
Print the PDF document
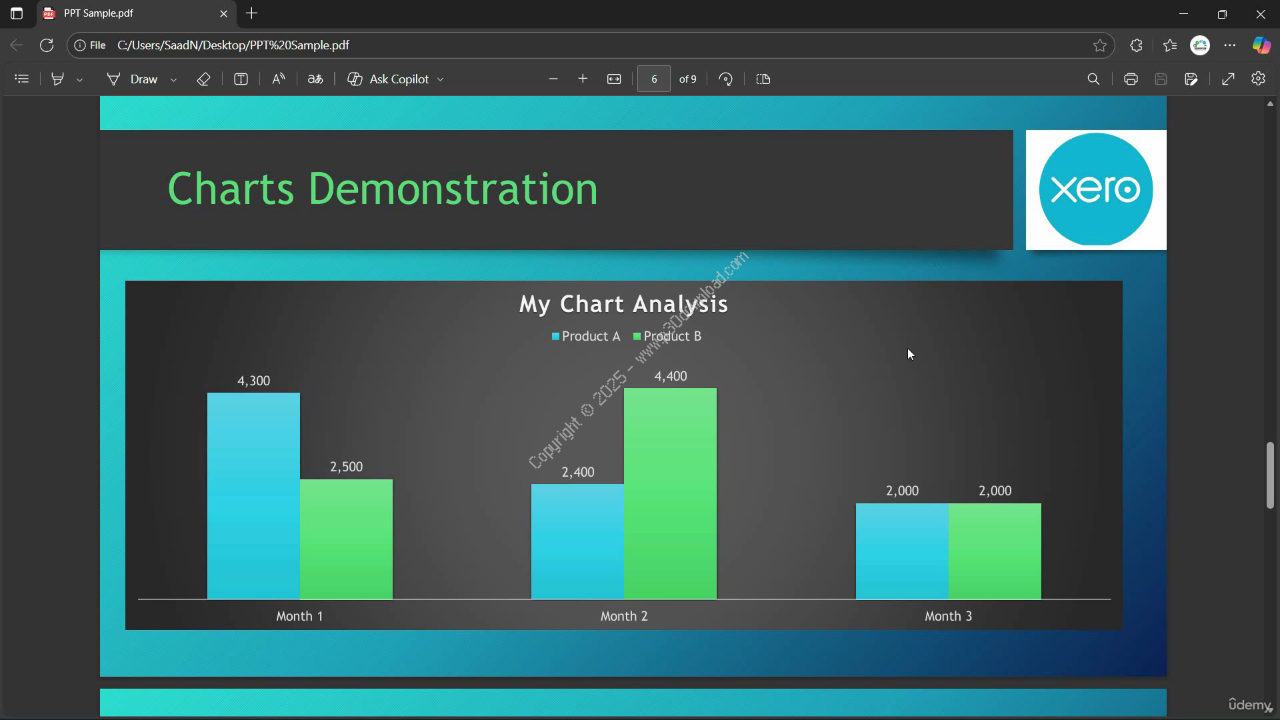click(x=1131, y=79)
